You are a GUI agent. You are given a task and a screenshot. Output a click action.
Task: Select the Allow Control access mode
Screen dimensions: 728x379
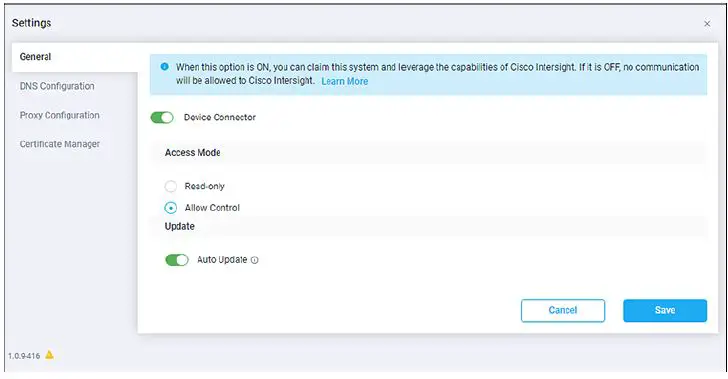pyautogui.click(x=171, y=208)
